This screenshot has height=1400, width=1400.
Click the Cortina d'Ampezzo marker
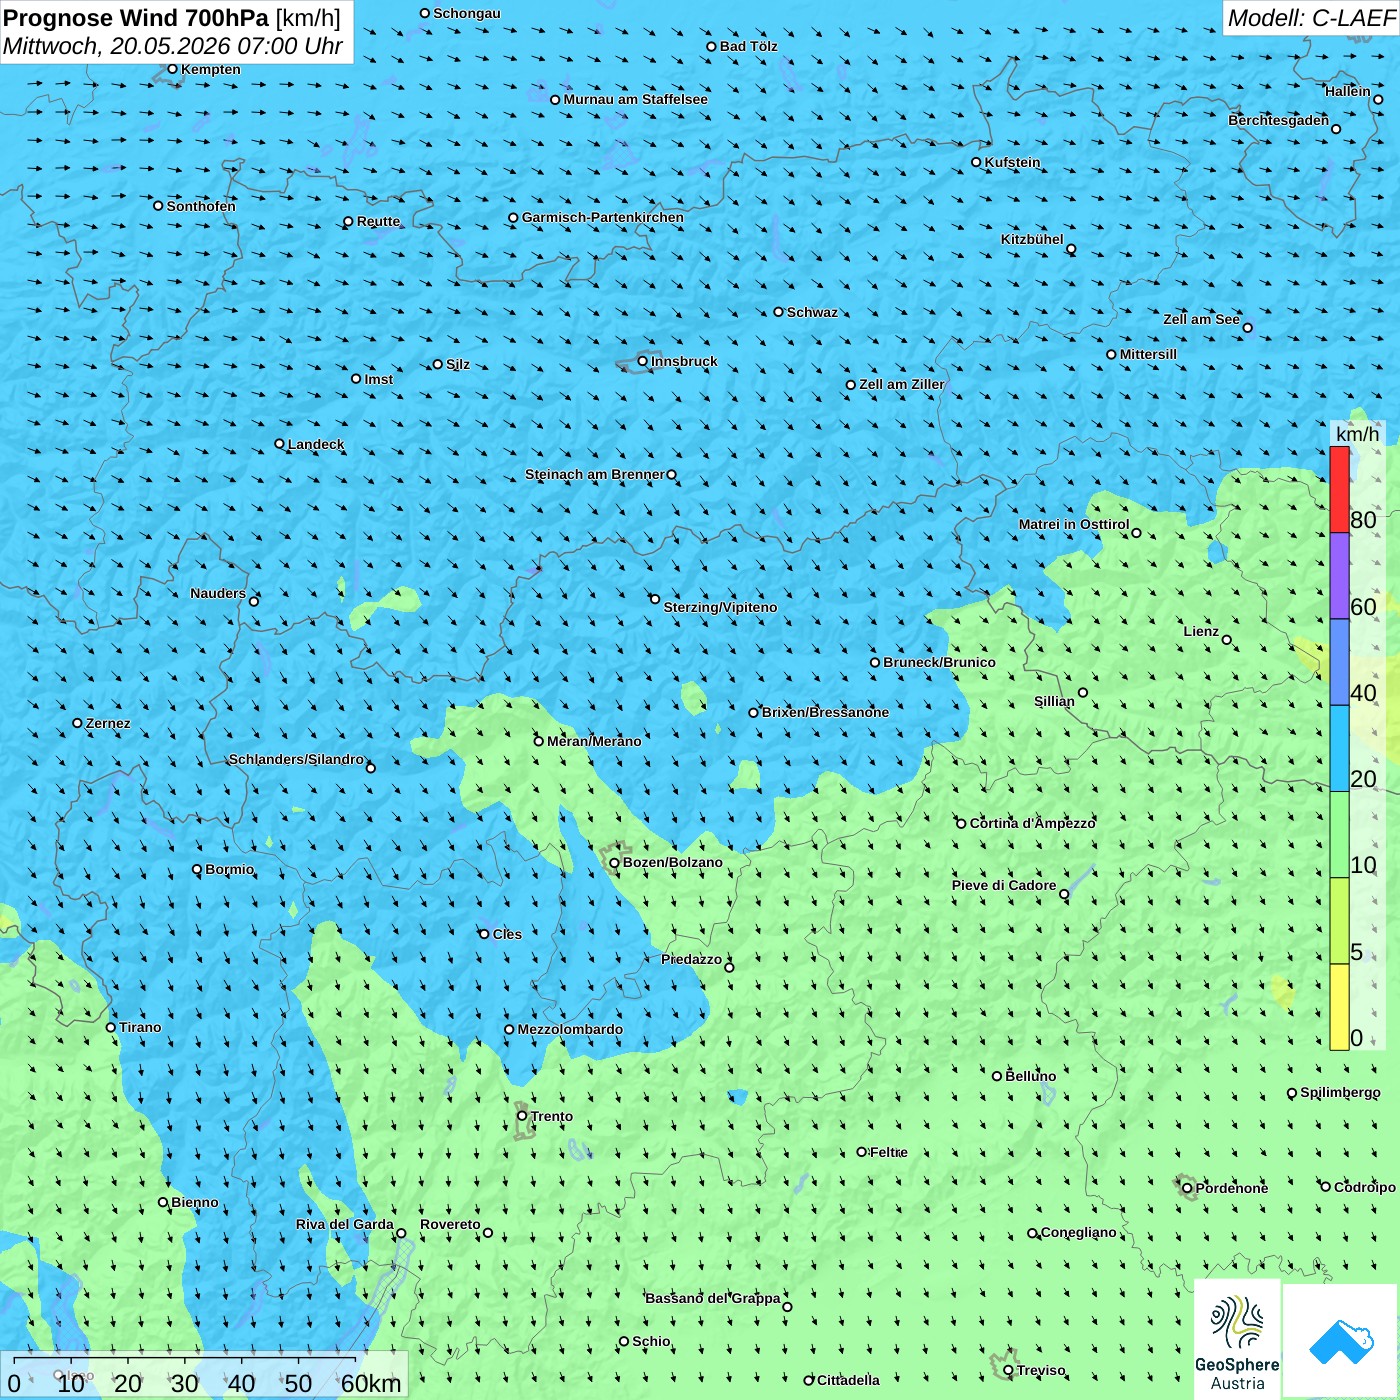tap(961, 823)
